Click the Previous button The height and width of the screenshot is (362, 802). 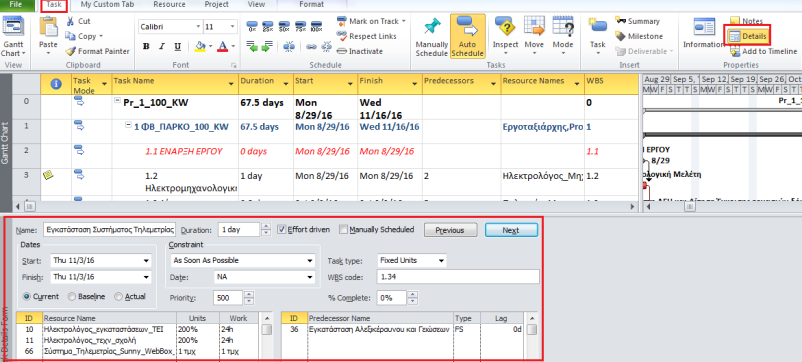point(450,230)
